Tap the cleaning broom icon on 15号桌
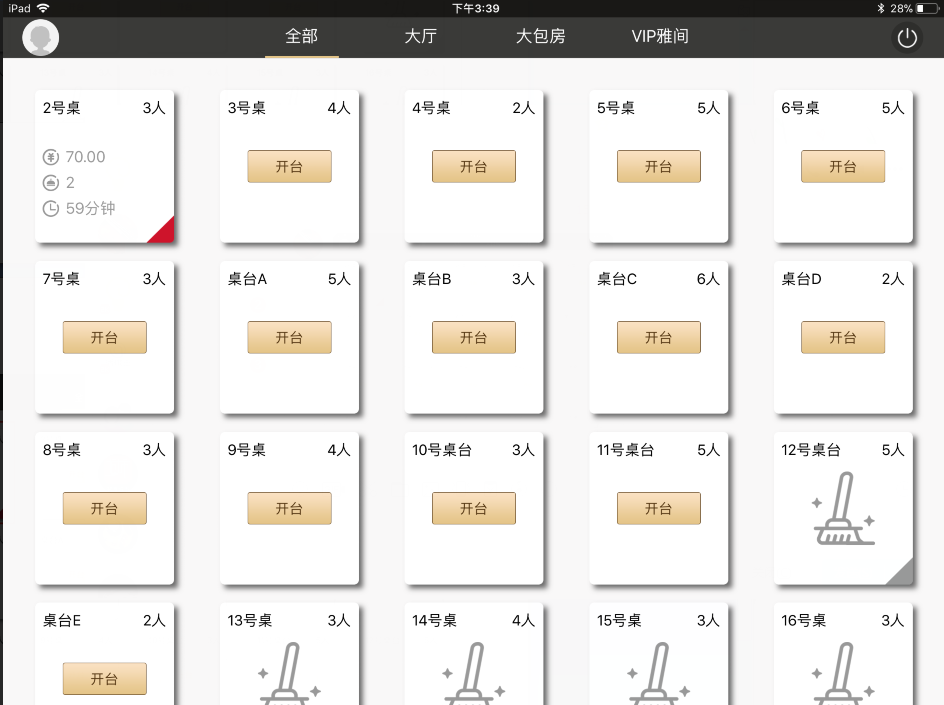 coord(659,673)
